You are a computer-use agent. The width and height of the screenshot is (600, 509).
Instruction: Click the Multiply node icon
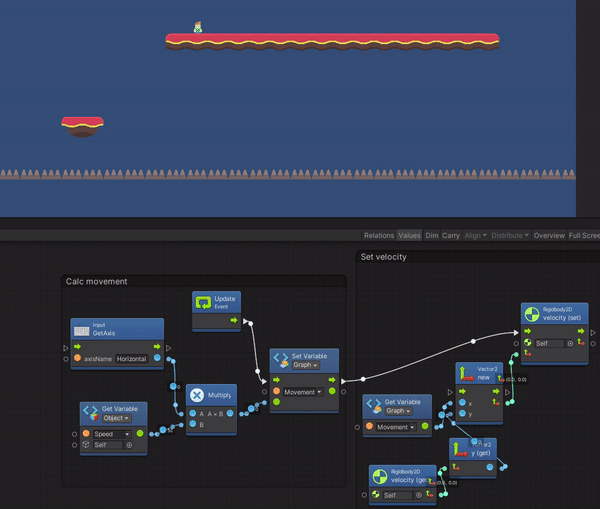coord(198,395)
